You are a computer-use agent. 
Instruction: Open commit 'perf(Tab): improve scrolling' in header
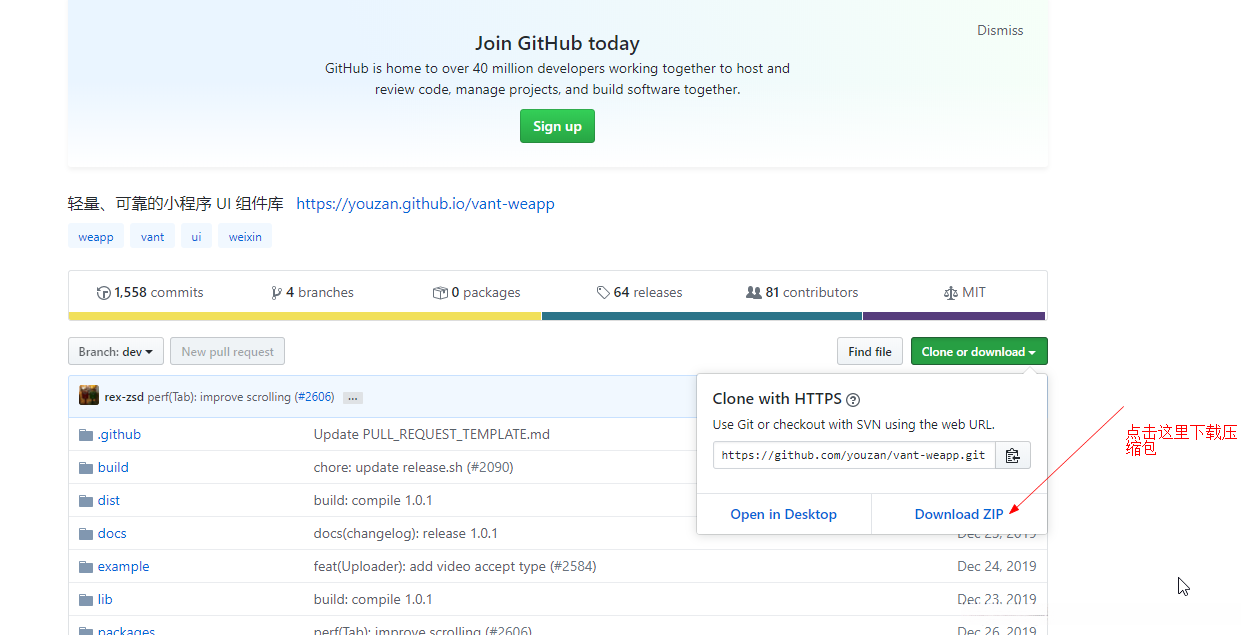[x=219, y=397]
